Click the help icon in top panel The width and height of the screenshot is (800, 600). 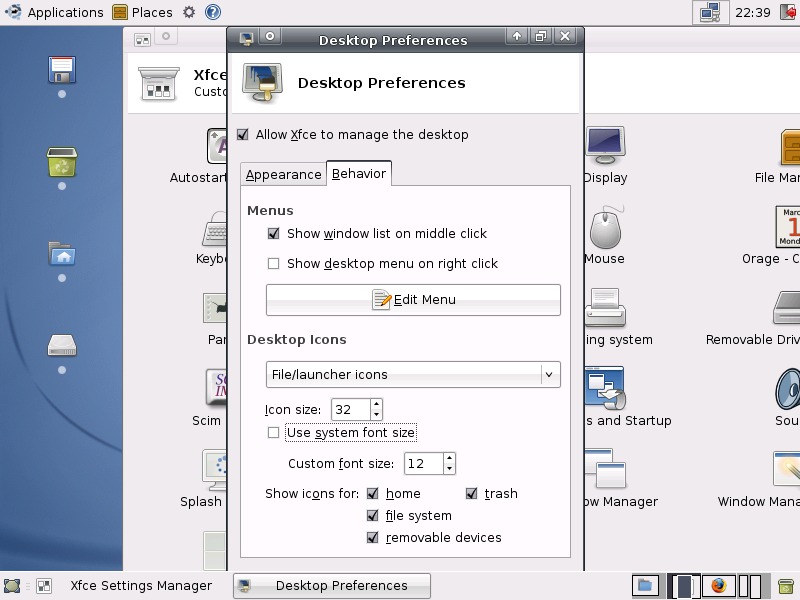[x=213, y=13]
